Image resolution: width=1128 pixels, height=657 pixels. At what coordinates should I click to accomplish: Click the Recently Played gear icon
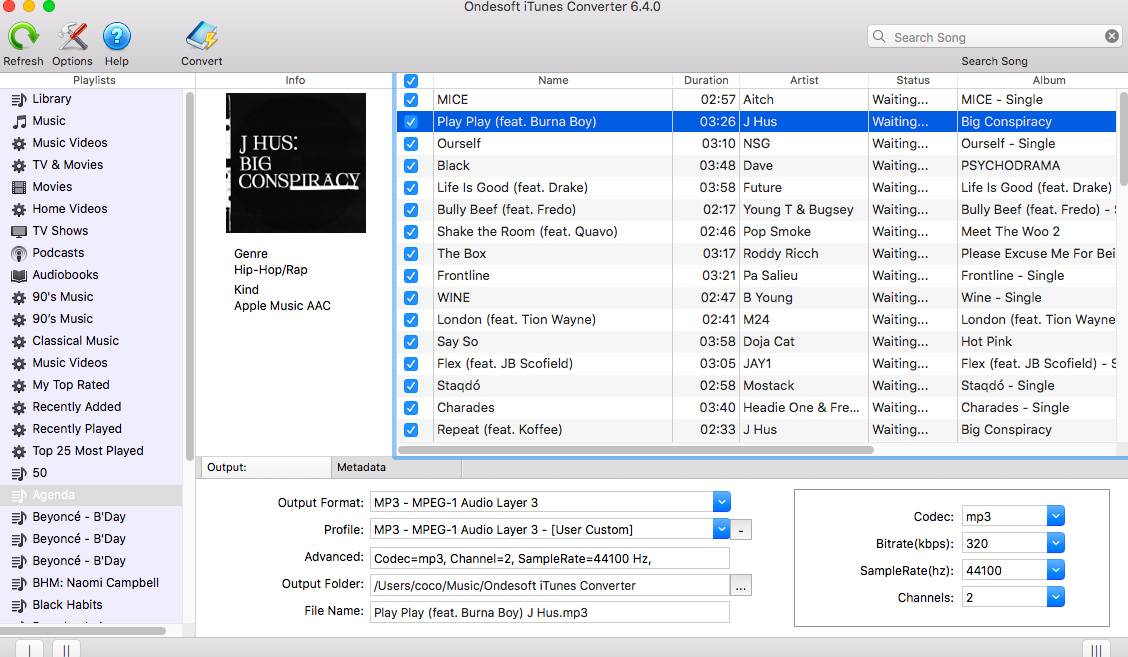coord(19,429)
